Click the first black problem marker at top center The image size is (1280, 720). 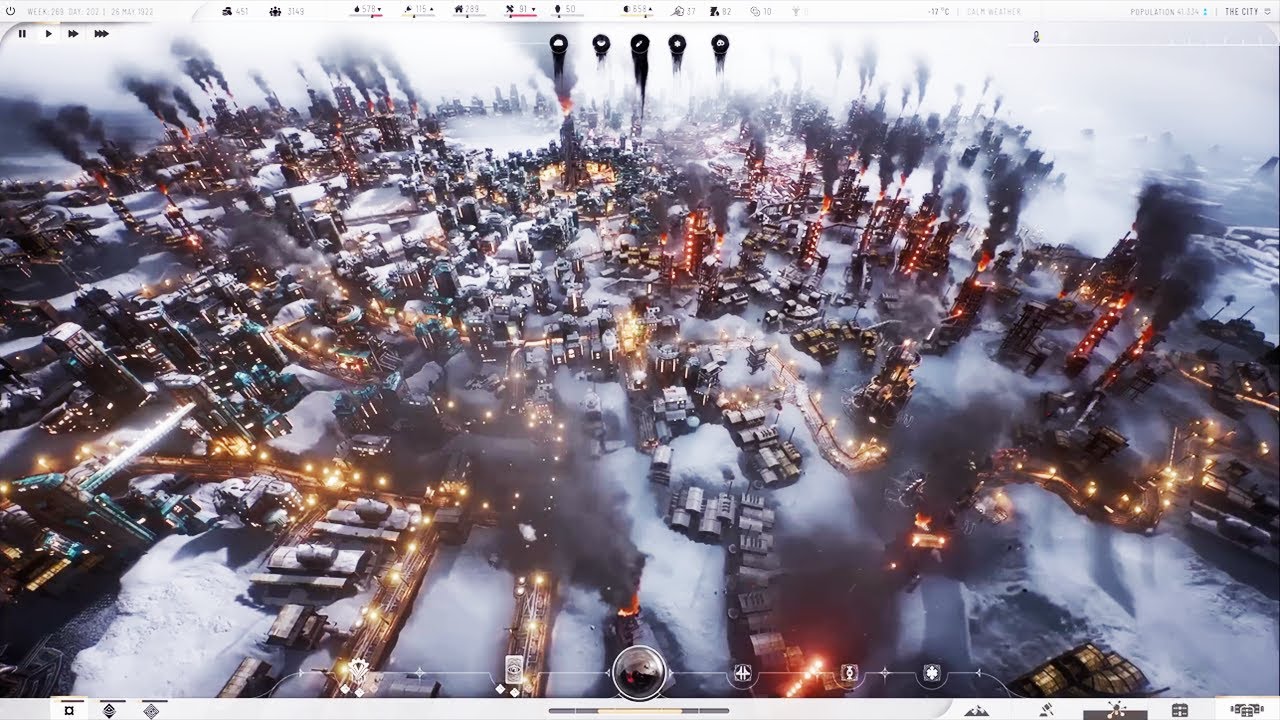click(558, 45)
